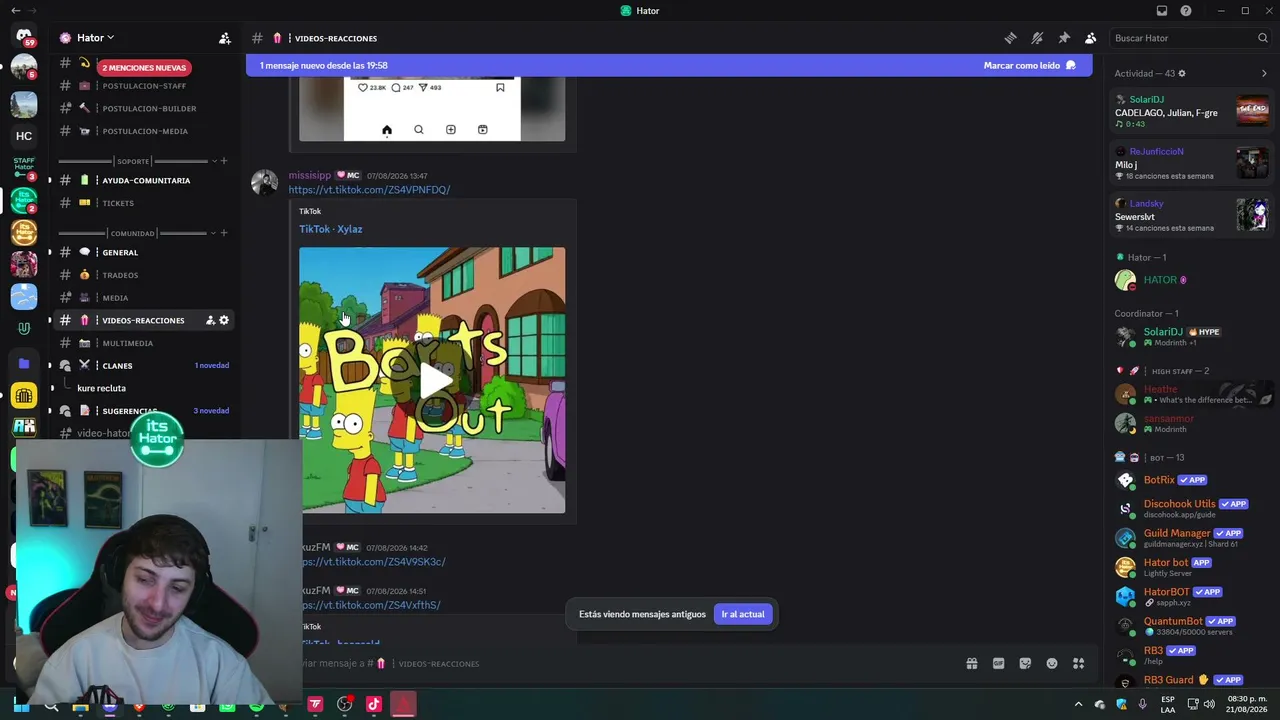Select Discohook Utils bot in member list

coord(1192,508)
